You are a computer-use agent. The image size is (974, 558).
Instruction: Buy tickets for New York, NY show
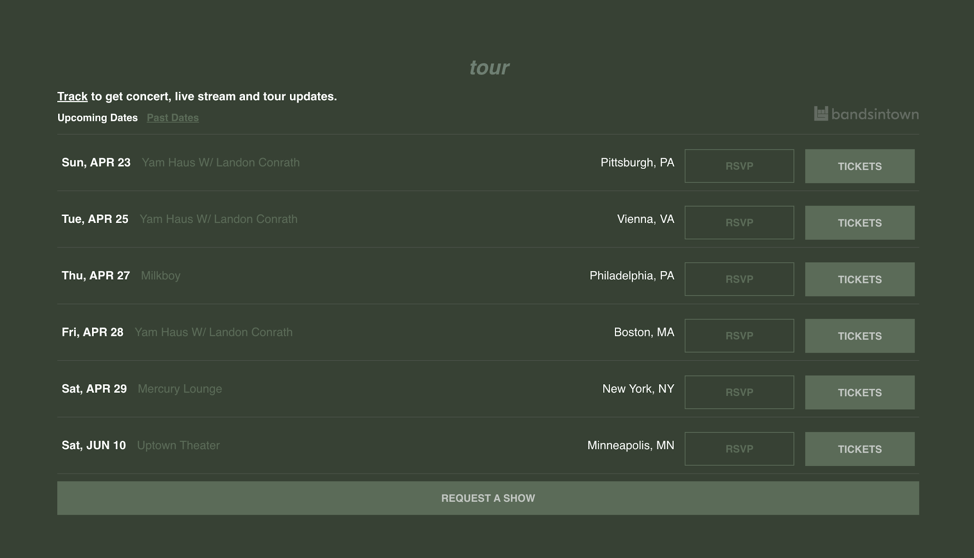[x=859, y=392]
